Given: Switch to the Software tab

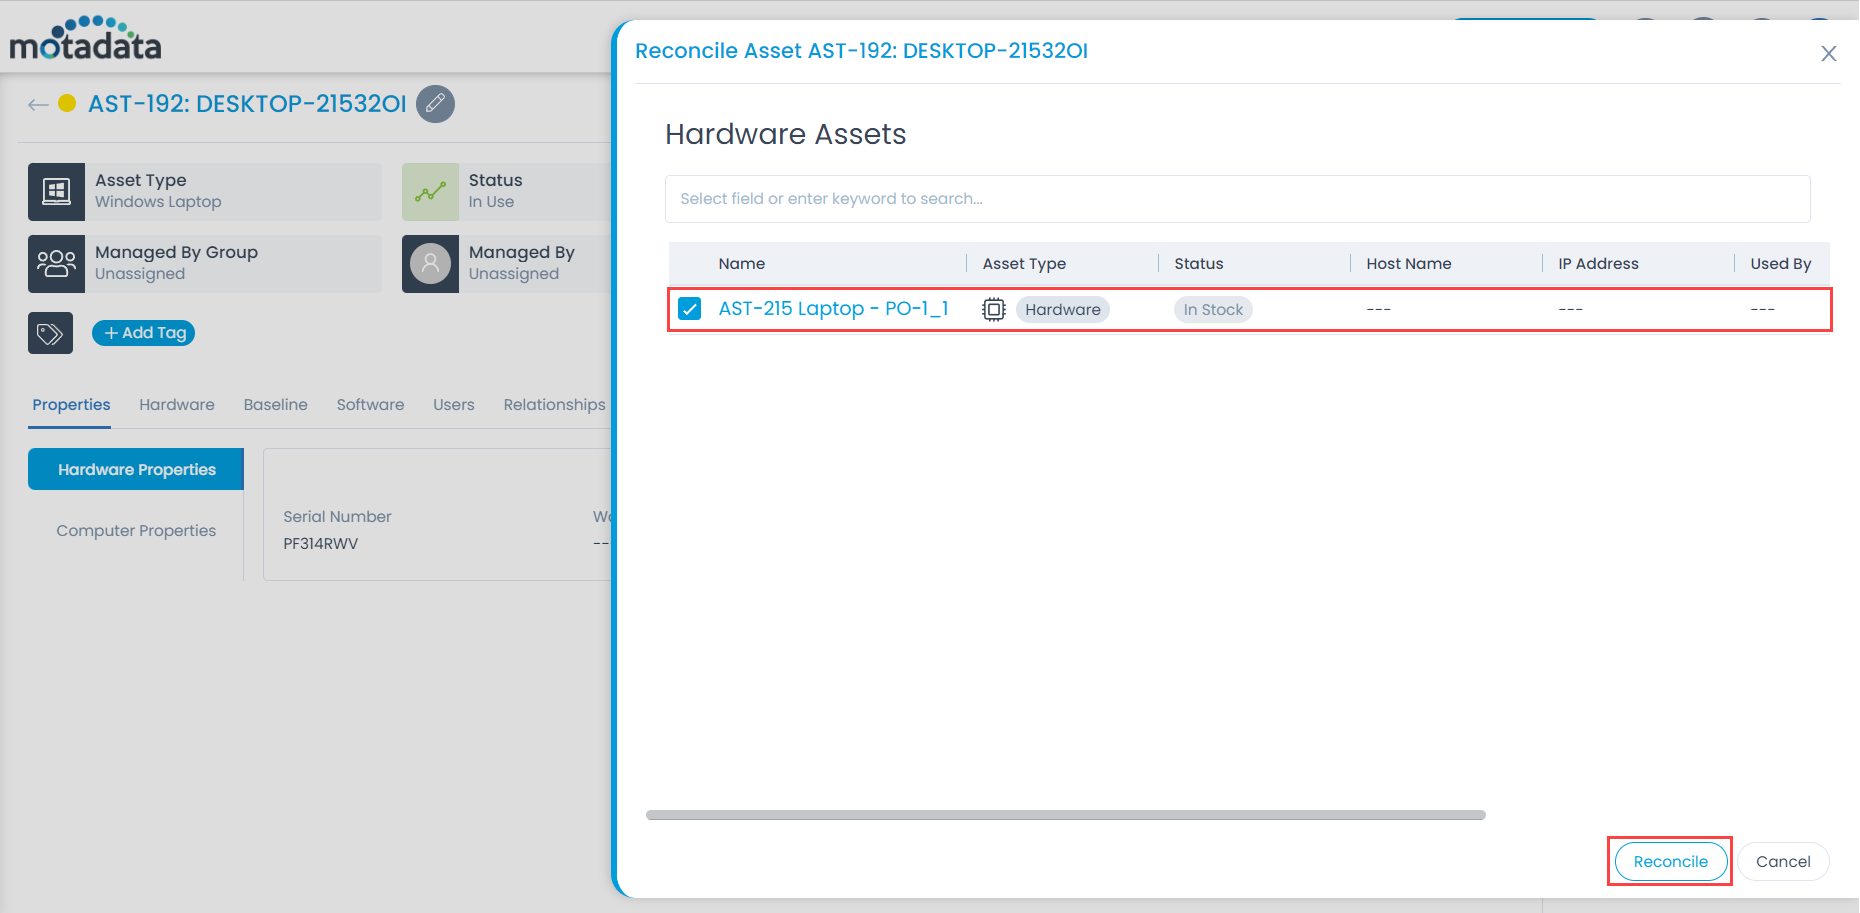Looking at the screenshot, I should [370, 404].
